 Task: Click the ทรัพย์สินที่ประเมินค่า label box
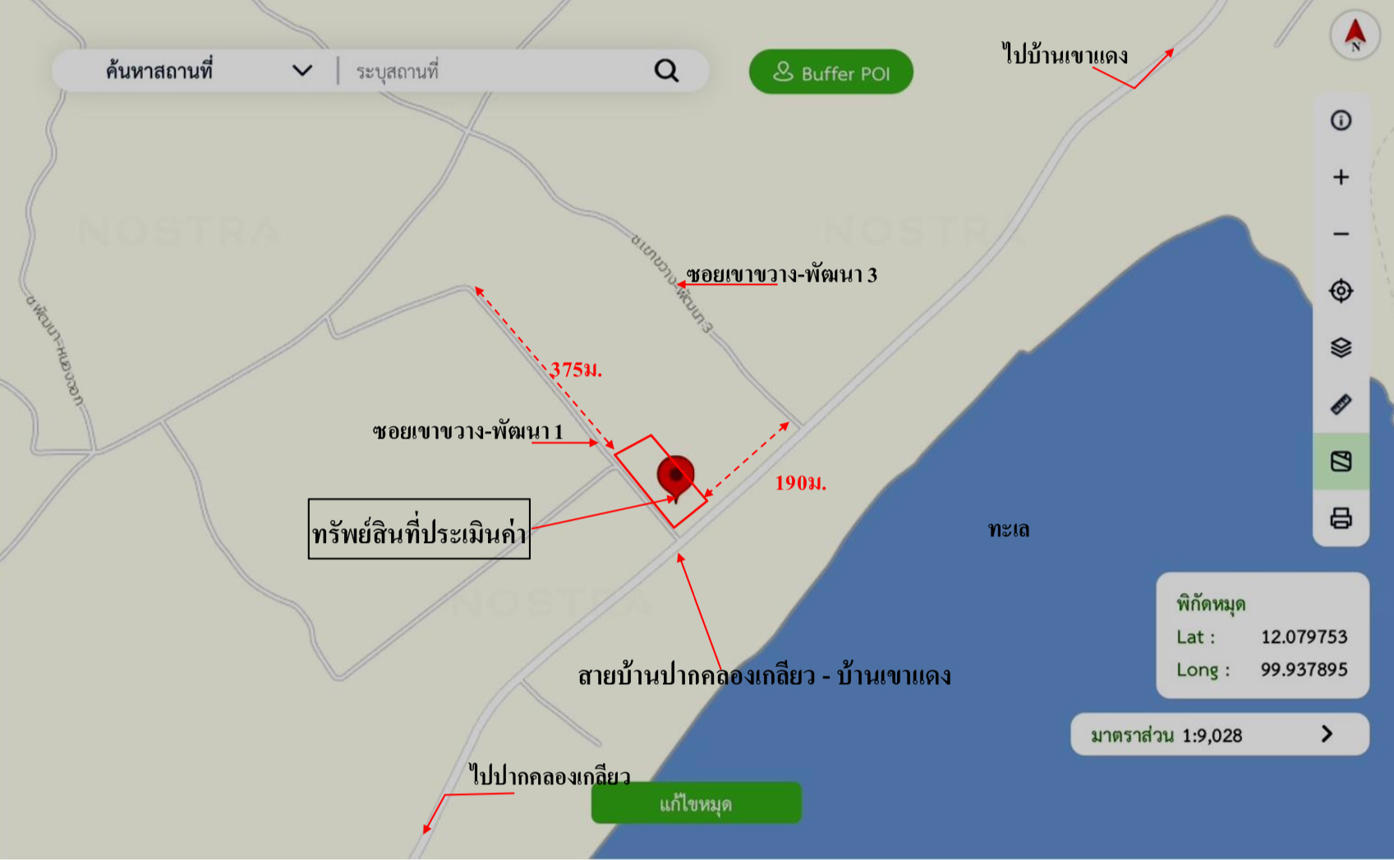pyautogui.click(x=419, y=529)
